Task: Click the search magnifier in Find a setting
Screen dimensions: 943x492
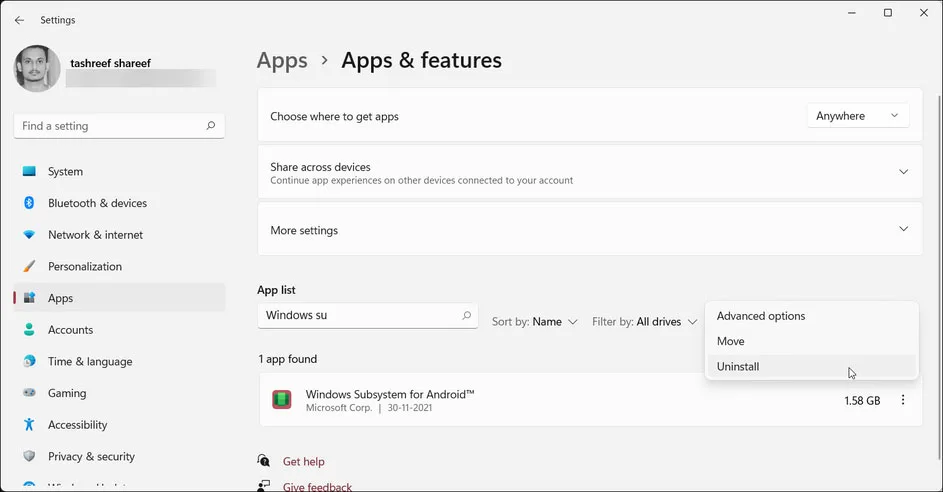Action: pyautogui.click(x=210, y=126)
